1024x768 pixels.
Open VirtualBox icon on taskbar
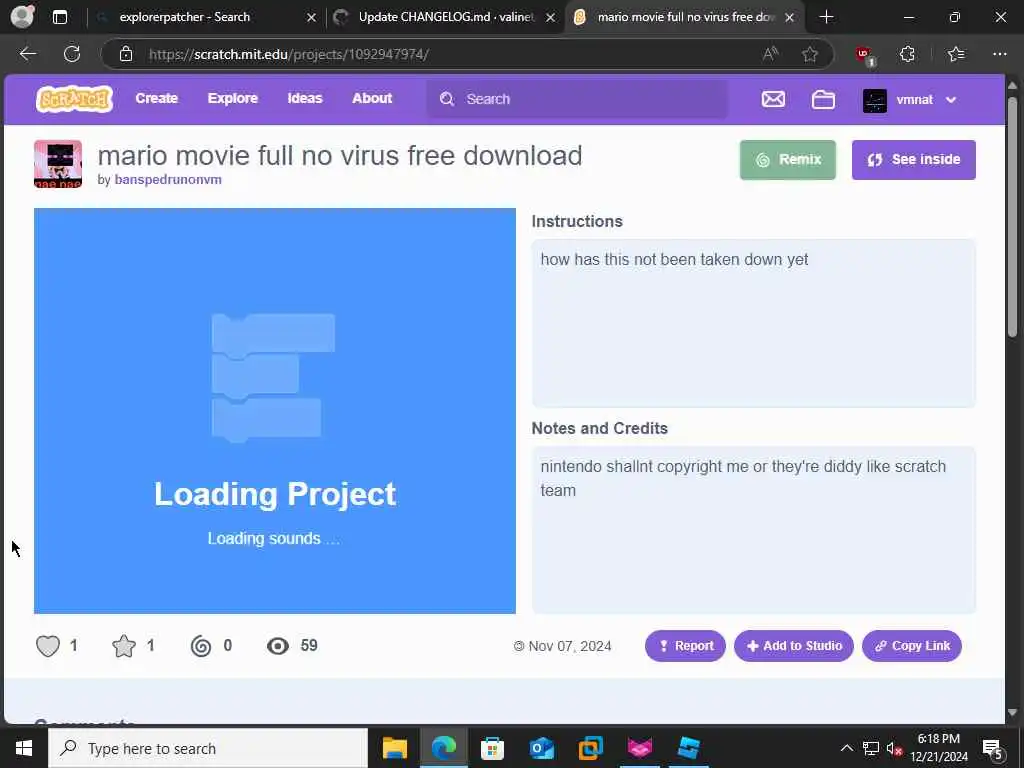[590, 748]
